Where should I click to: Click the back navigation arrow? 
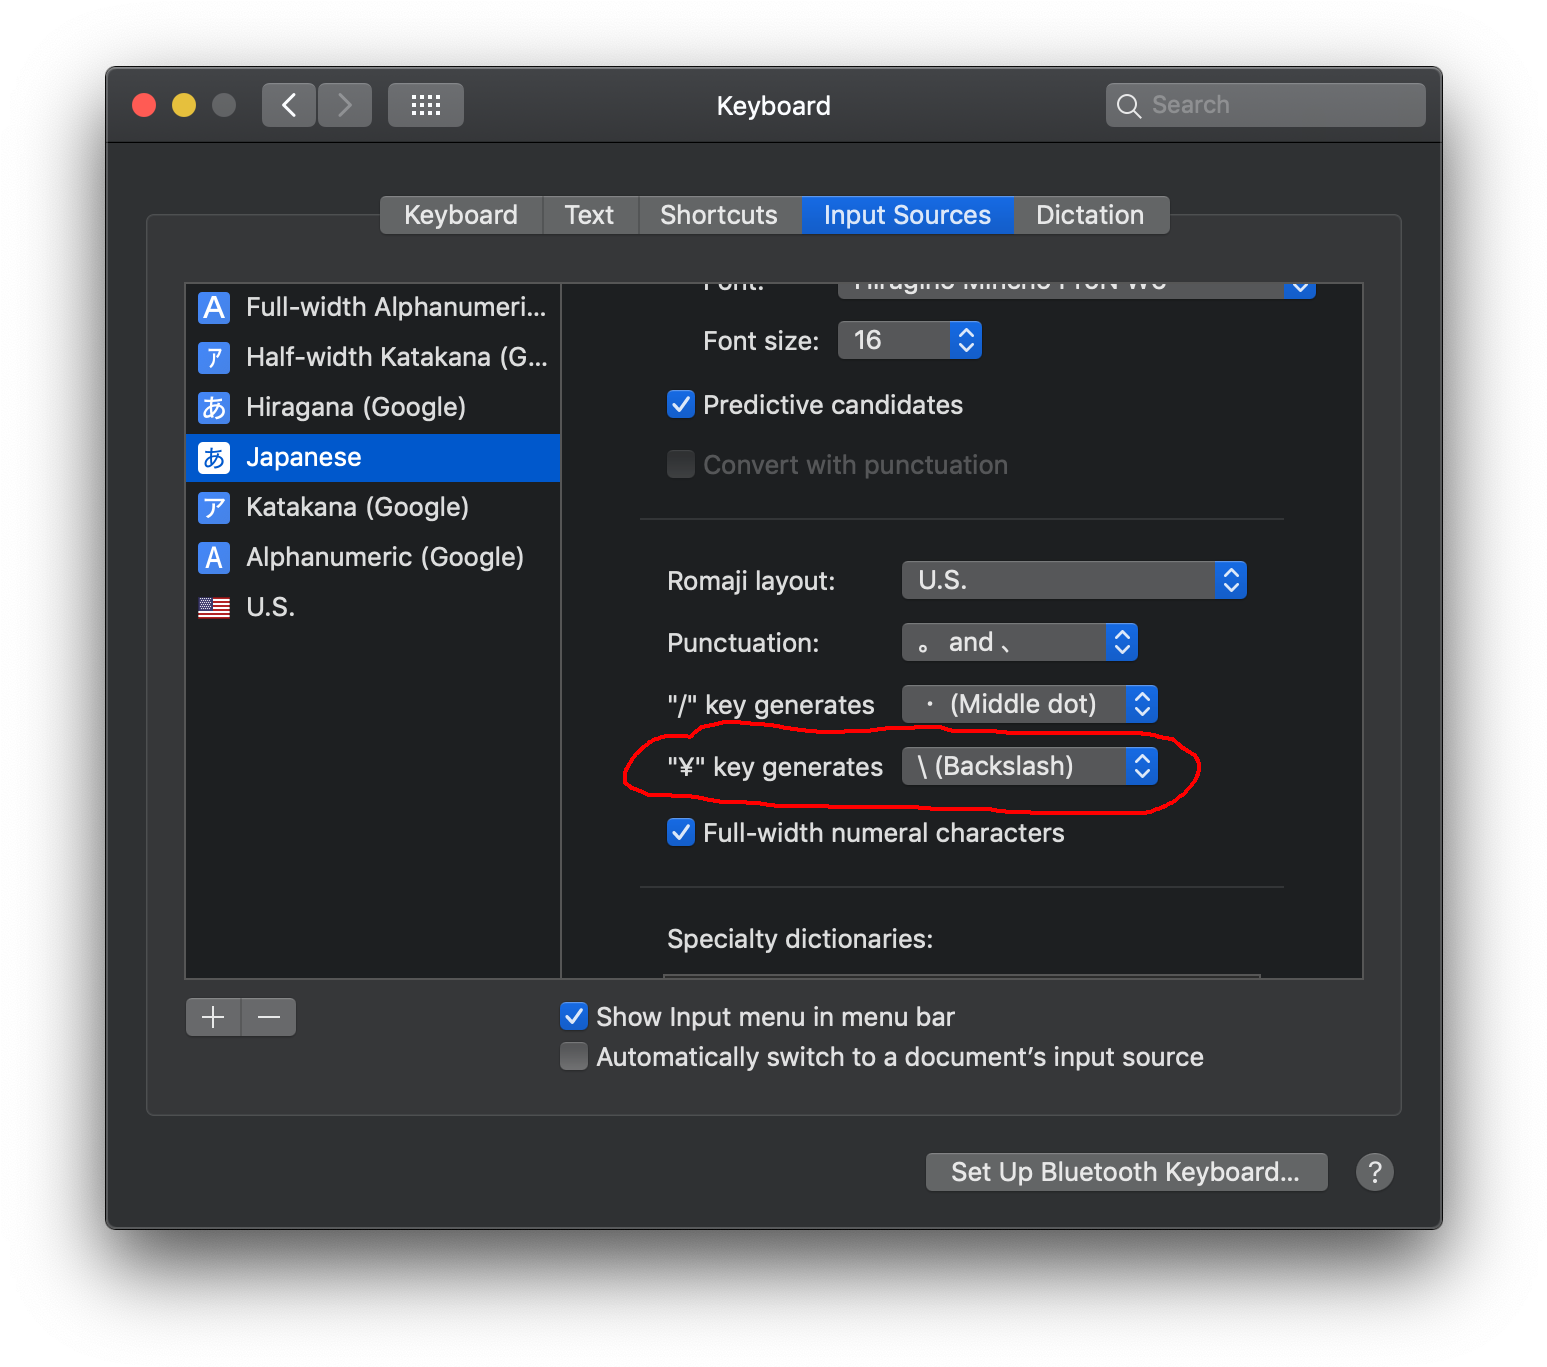pyautogui.click(x=288, y=104)
